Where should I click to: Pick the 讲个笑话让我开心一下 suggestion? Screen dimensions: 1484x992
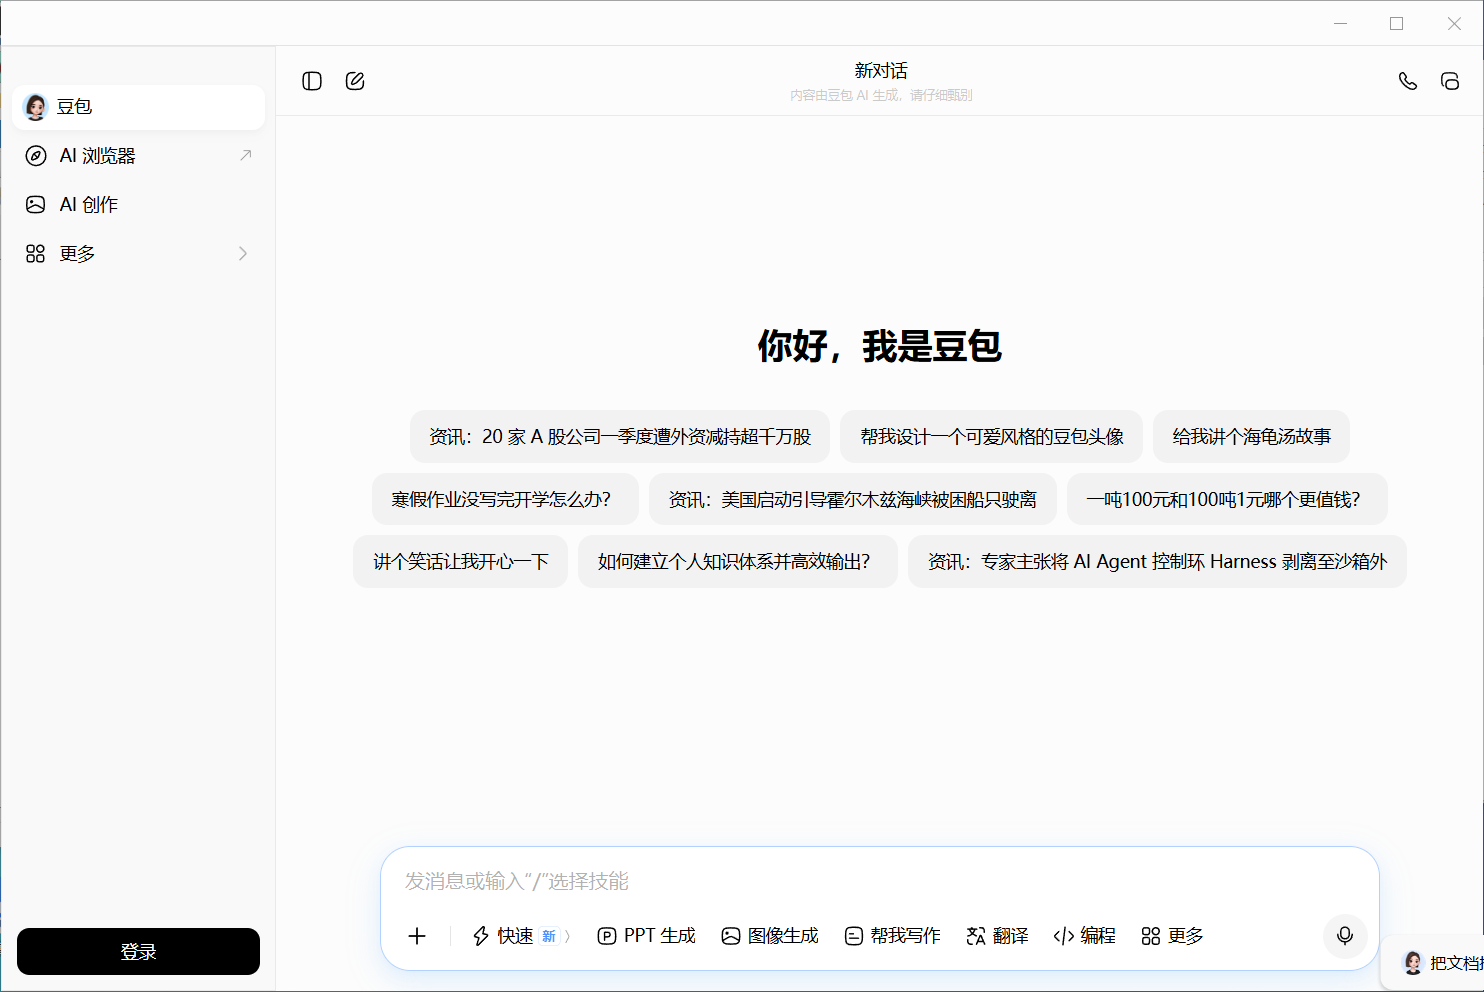(x=460, y=561)
